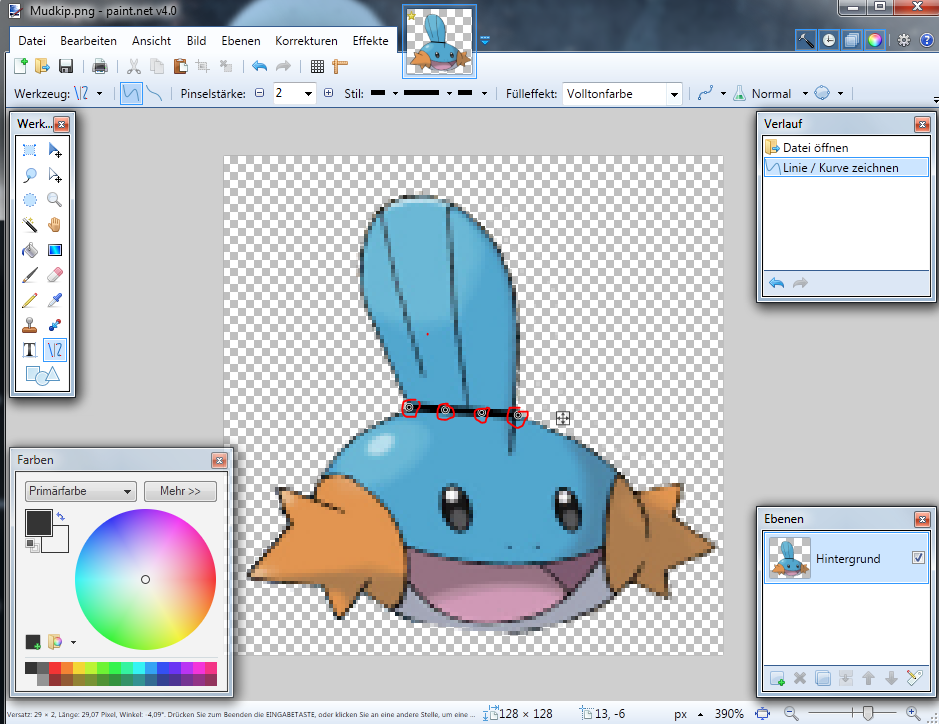Select the Move Selected Pixels tool

(x=54, y=150)
